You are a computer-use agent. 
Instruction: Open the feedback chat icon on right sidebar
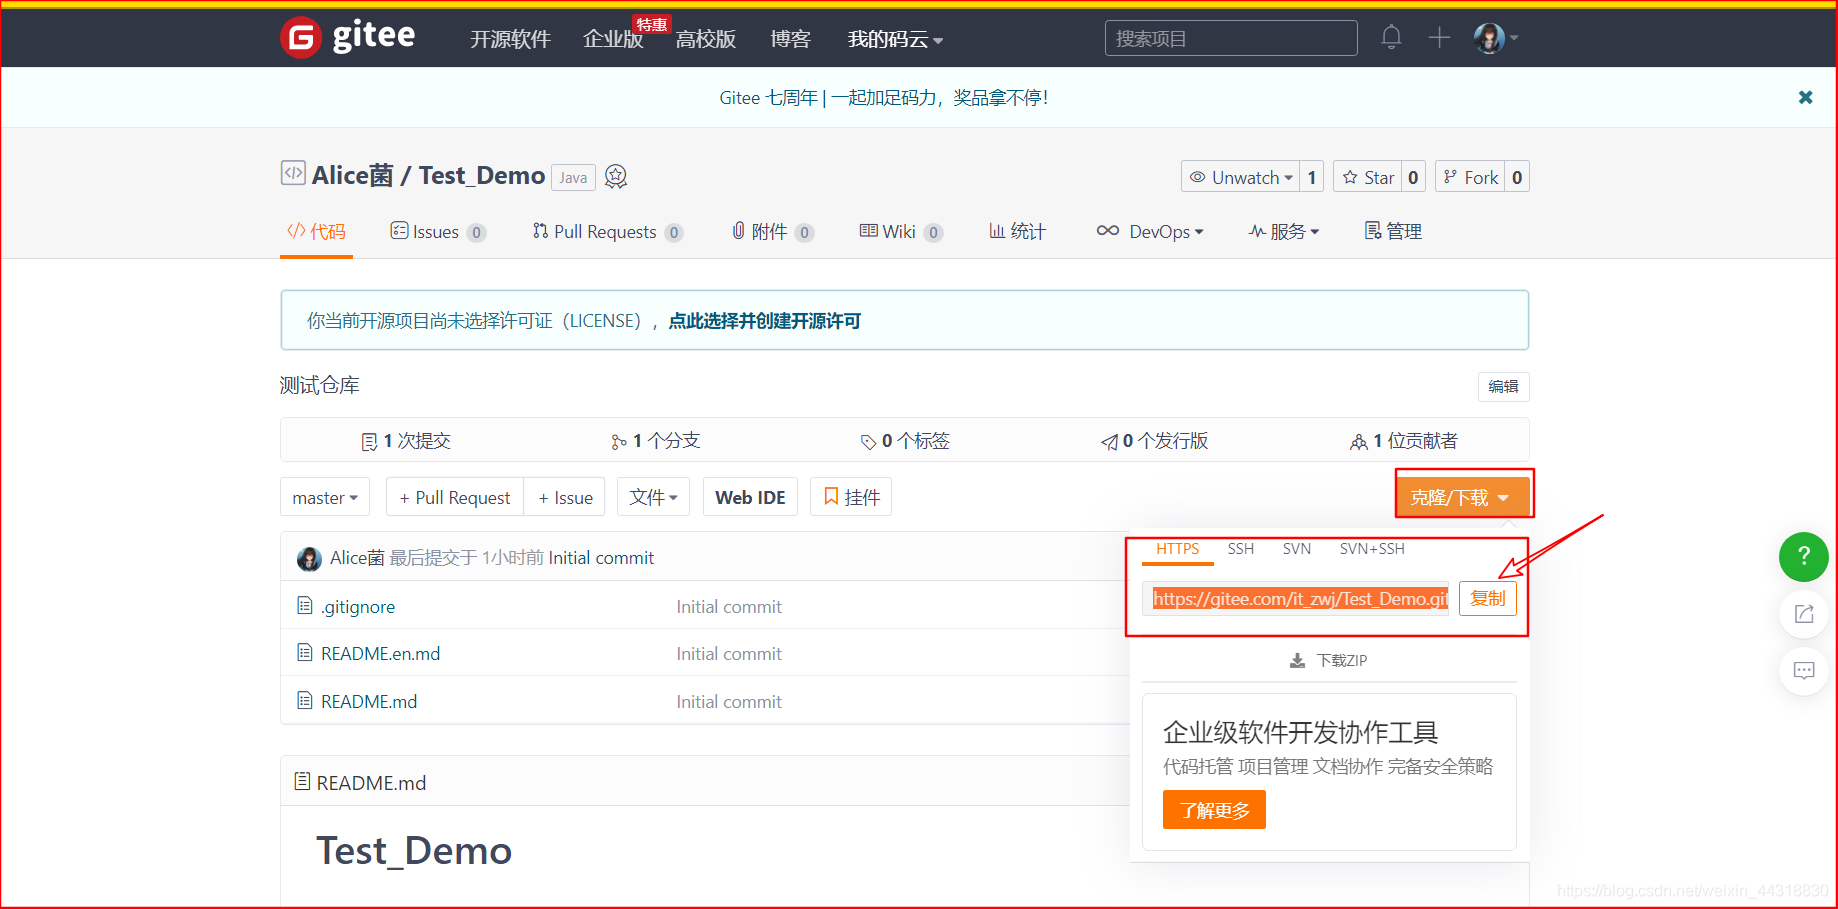tap(1803, 670)
